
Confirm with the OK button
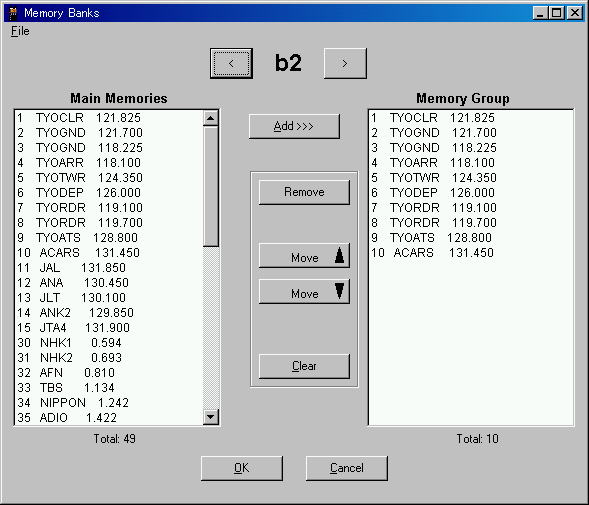242,468
